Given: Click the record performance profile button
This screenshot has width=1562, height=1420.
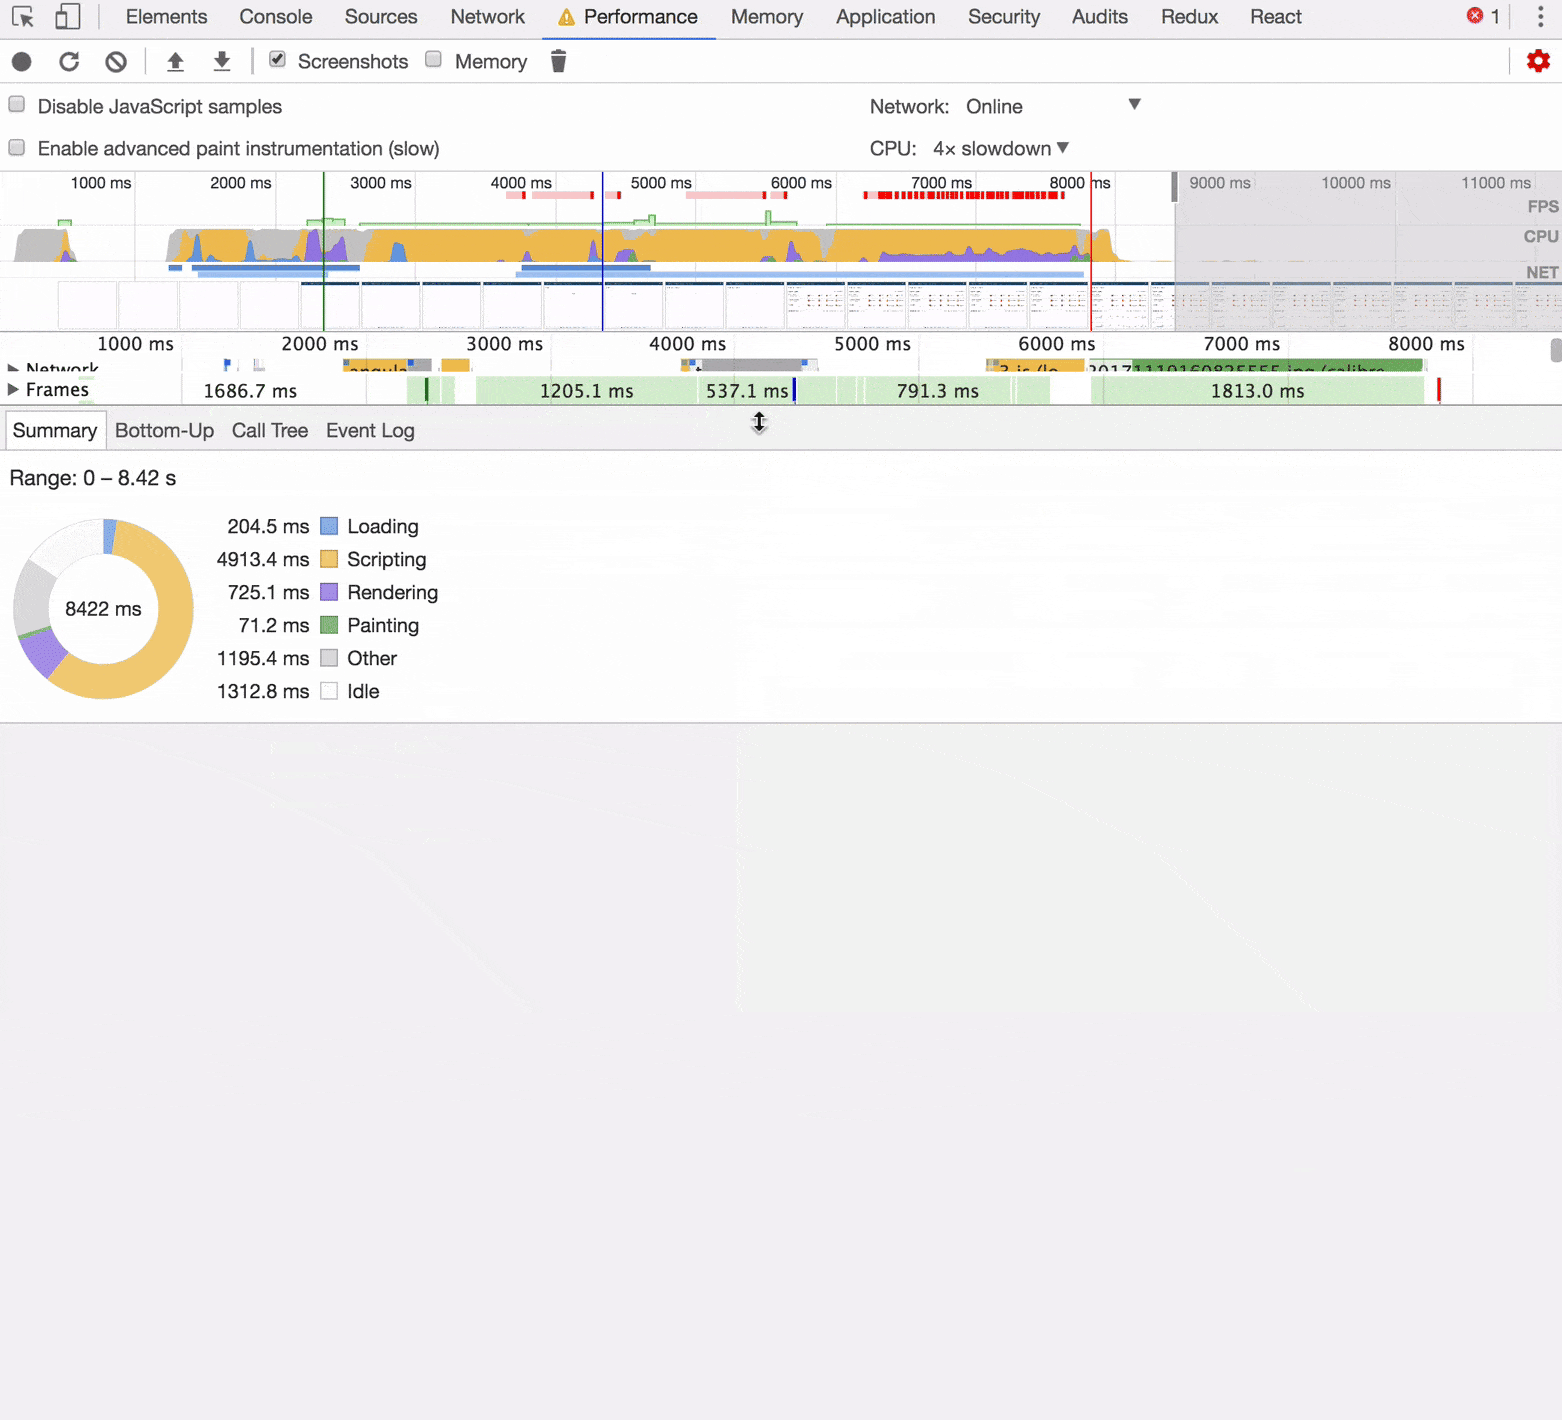Looking at the screenshot, I should [x=21, y=61].
